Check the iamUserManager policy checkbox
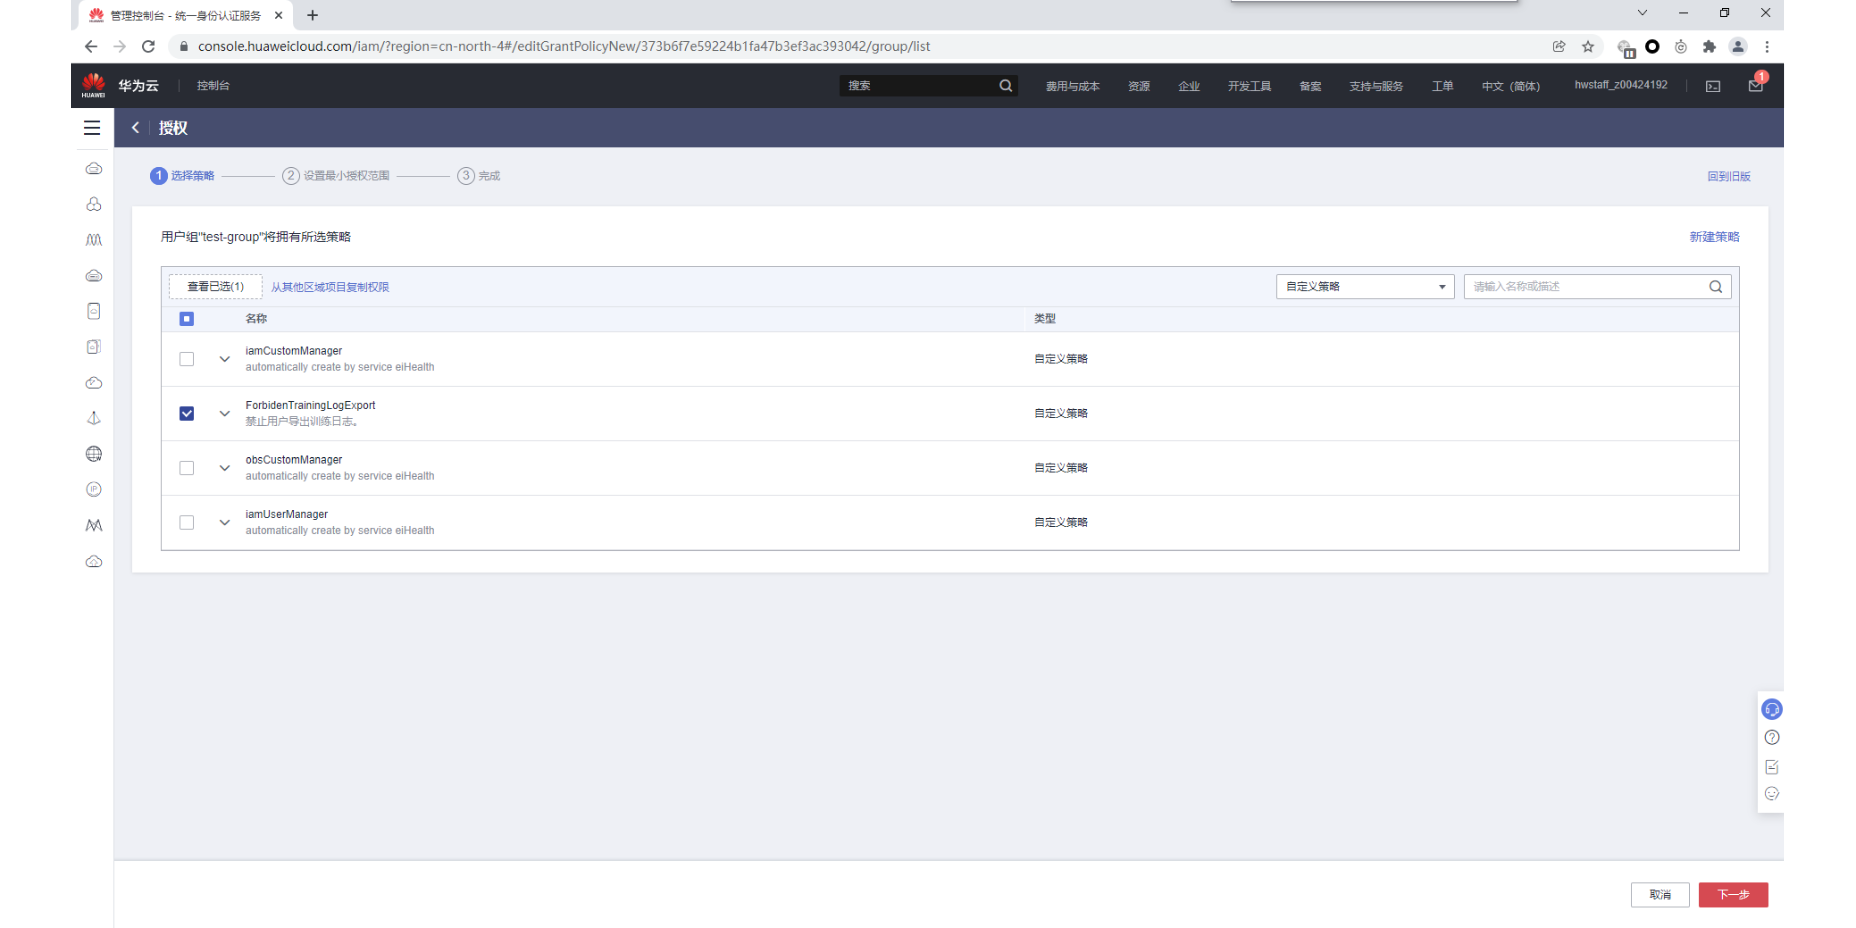Image resolution: width=1856 pixels, height=928 pixels. (x=187, y=523)
